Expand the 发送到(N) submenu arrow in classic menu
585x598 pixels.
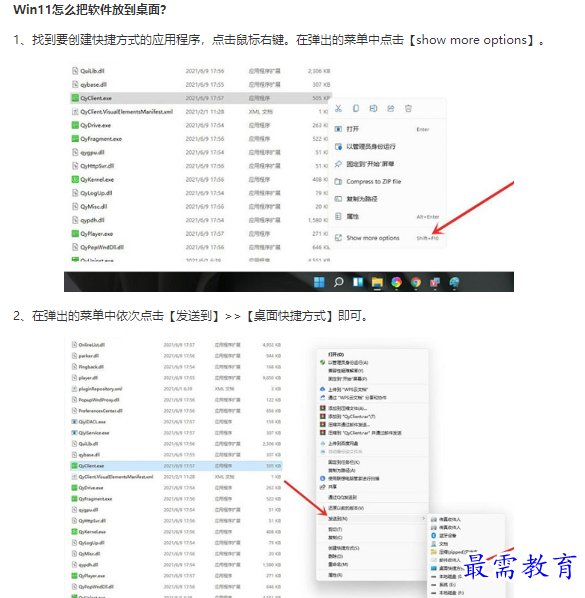point(423,518)
